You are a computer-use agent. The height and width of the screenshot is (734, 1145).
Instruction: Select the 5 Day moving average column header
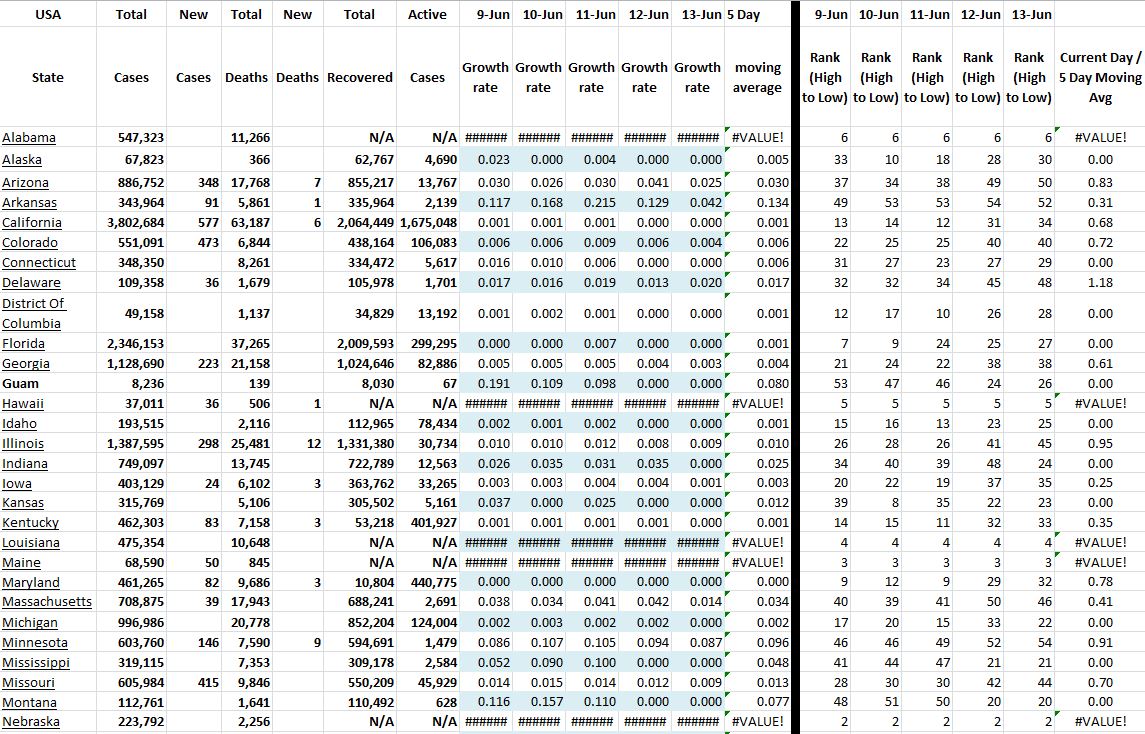point(757,77)
